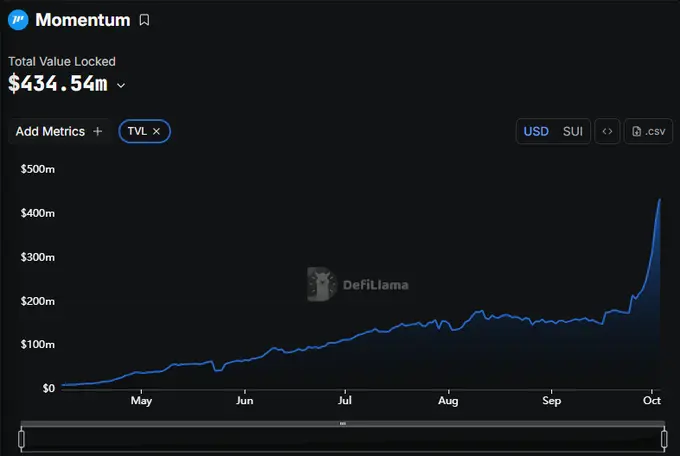This screenshot has width=680, height=456.
Task: Click the Momentum title text
Action: (x=83, y=20)
